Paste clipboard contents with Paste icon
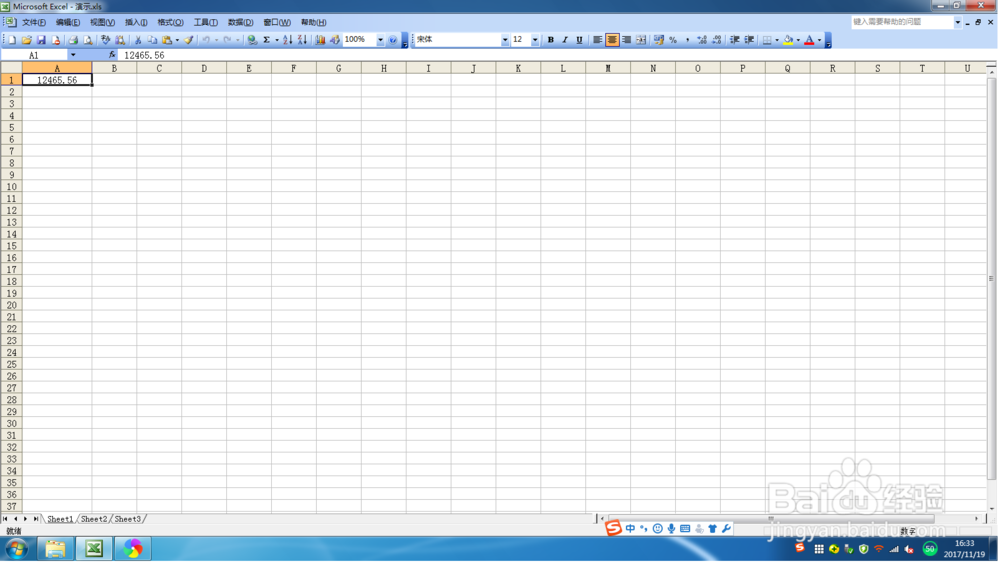 pos(167,40)
